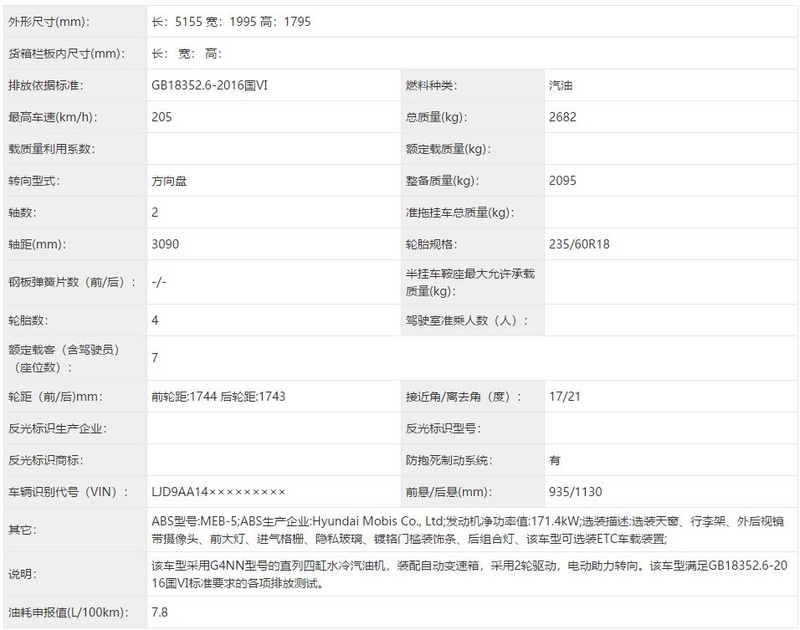Click the 反光标识商标 label
The image size is (800, 630).
coord(46,460)
